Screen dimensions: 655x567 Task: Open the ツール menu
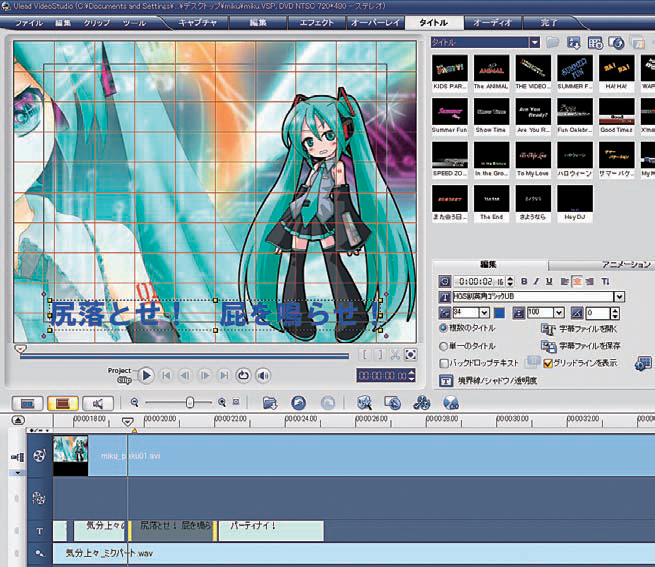pyautogui.click(x=134, y=23)
